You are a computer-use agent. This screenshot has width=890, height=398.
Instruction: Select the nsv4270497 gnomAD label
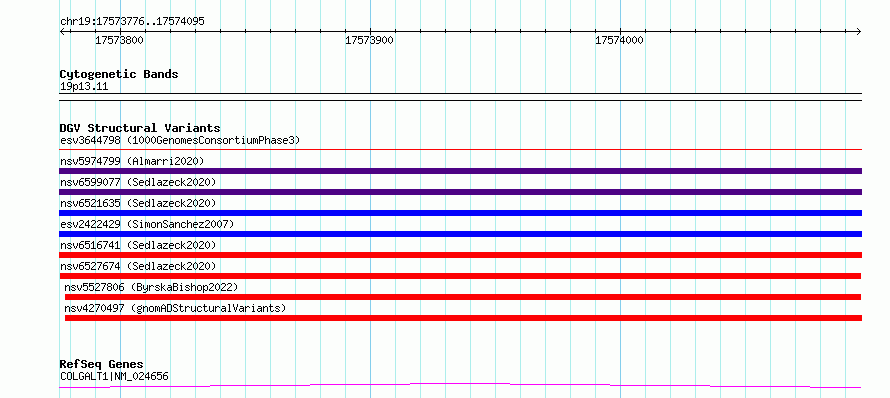coord(175,308)
